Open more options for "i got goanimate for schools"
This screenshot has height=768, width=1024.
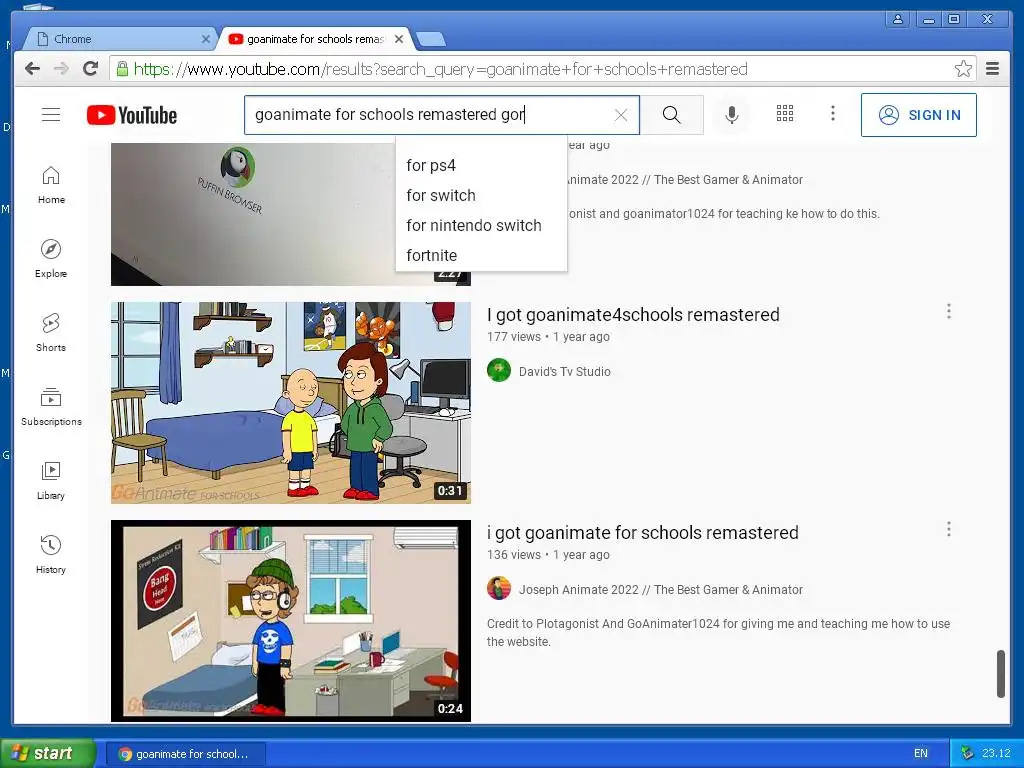949,530
